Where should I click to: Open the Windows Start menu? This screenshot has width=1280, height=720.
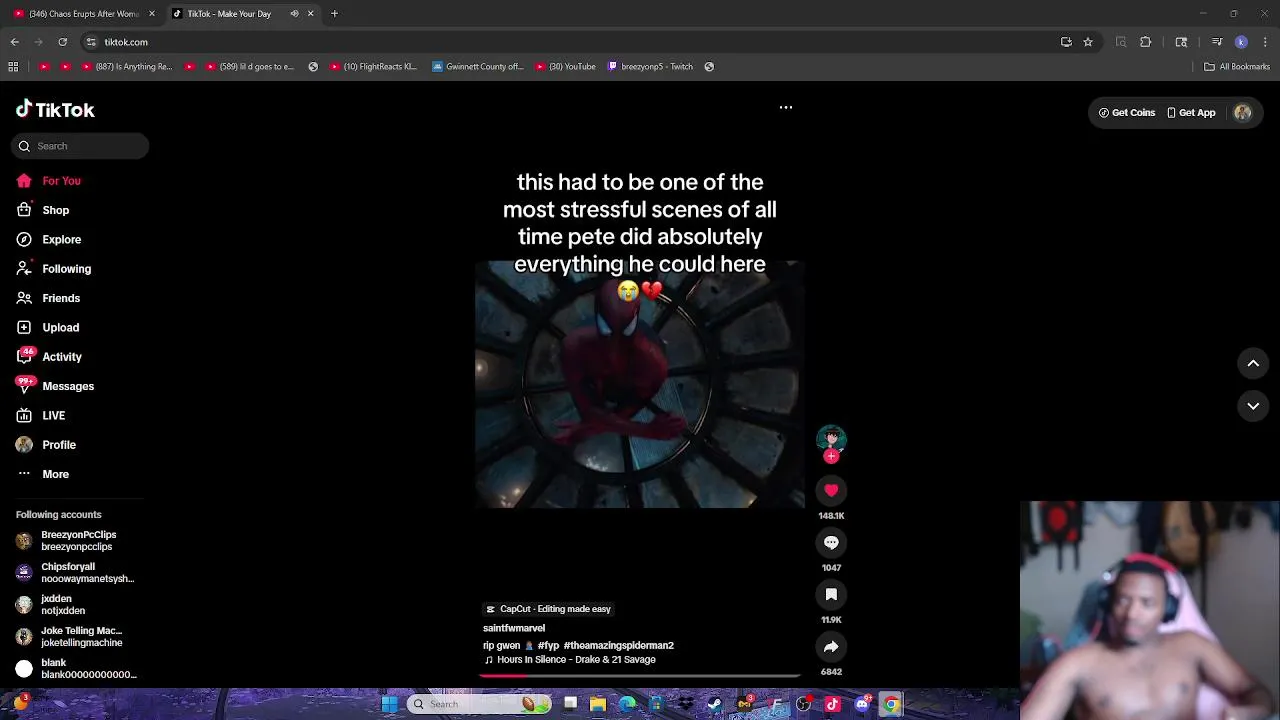[389, 704]
